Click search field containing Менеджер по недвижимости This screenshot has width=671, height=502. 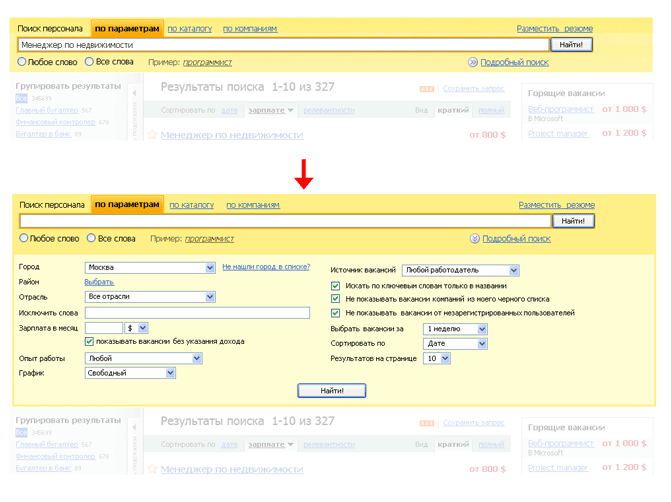click(283, 45)
